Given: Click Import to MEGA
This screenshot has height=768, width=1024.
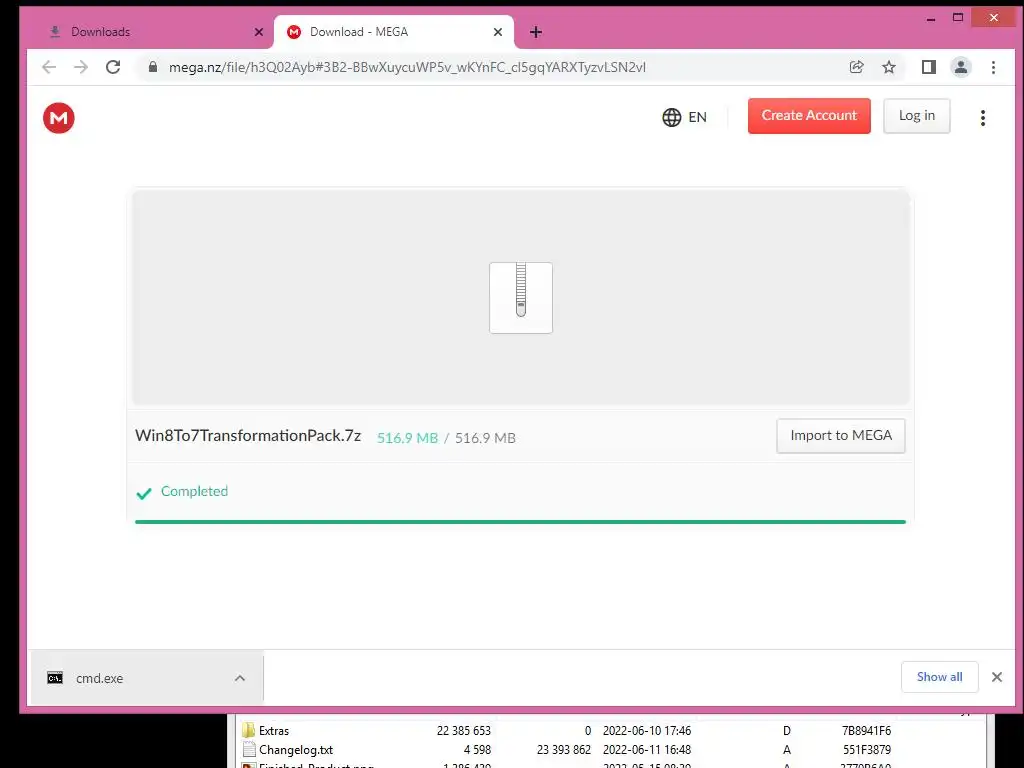Looking at the screenshot, I should click(840, 436).
